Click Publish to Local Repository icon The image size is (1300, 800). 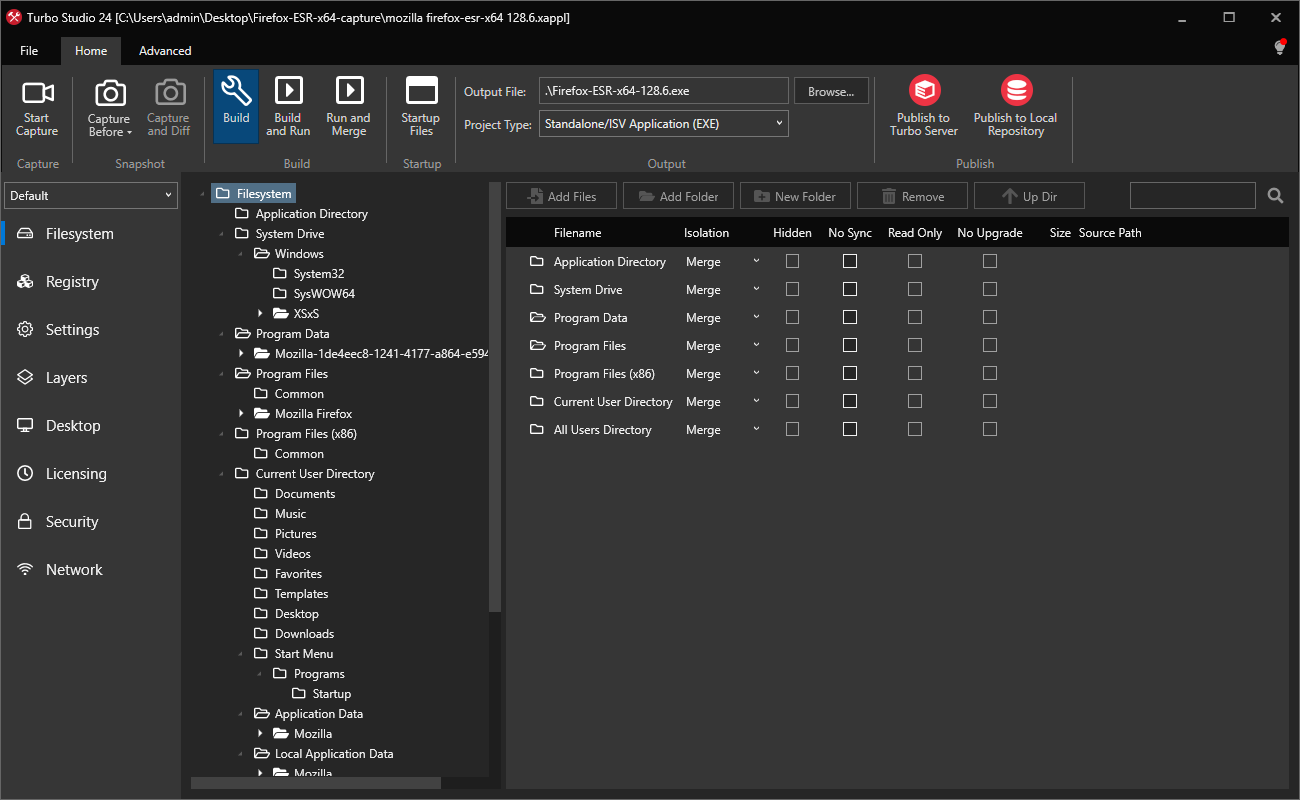point(1015,91)
